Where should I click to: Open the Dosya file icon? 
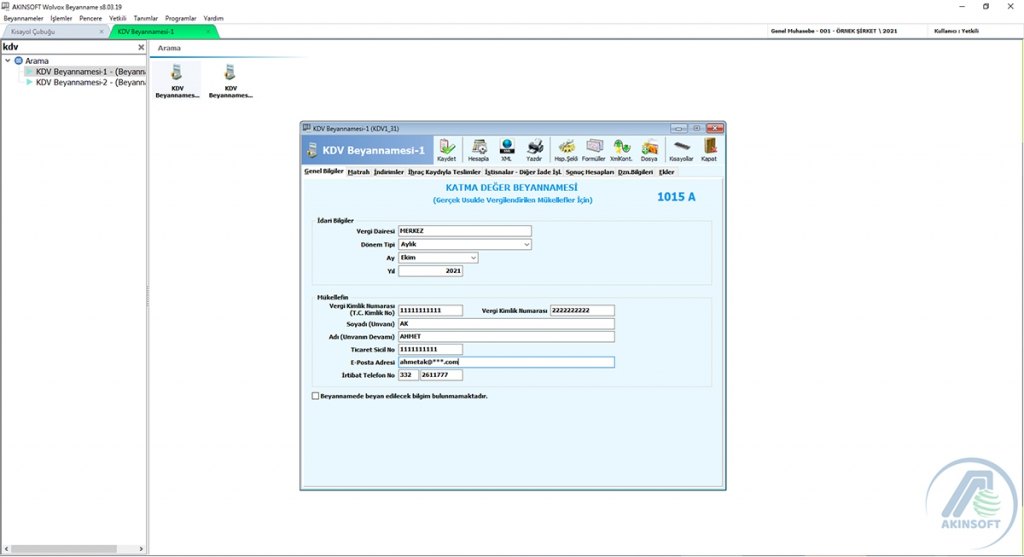649,150
